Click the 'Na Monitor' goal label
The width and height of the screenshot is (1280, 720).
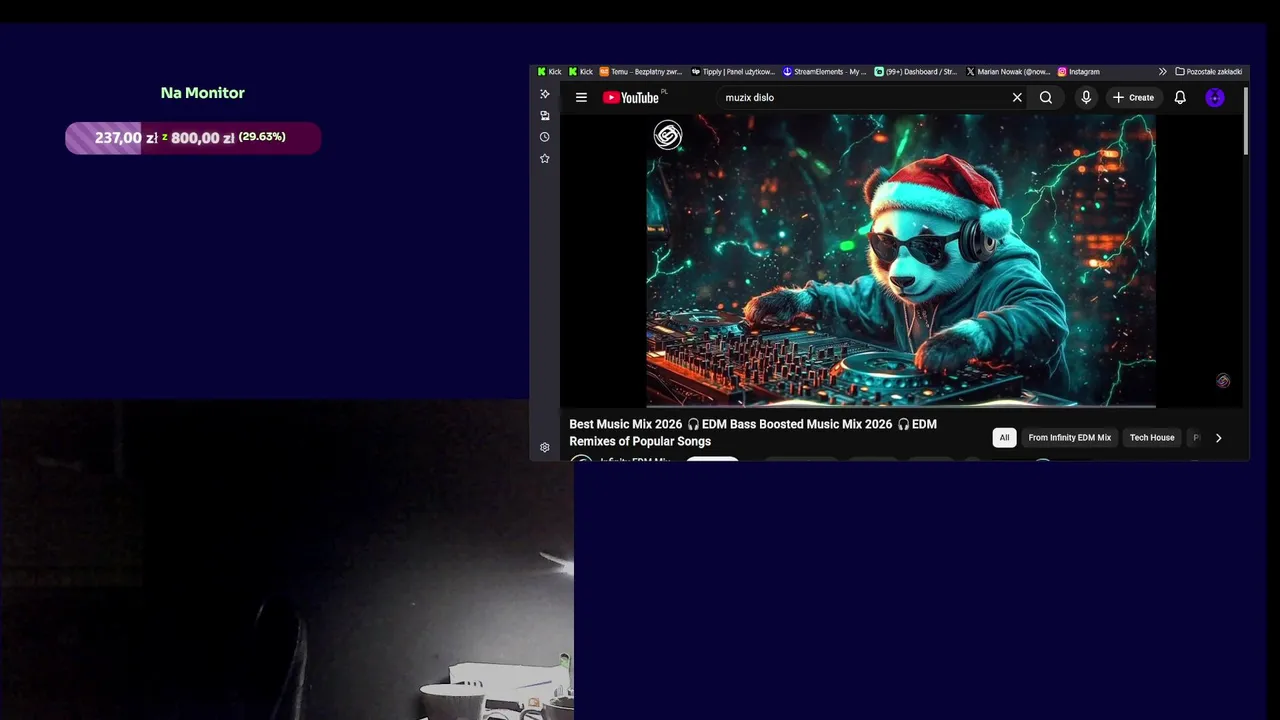(202, 93)
